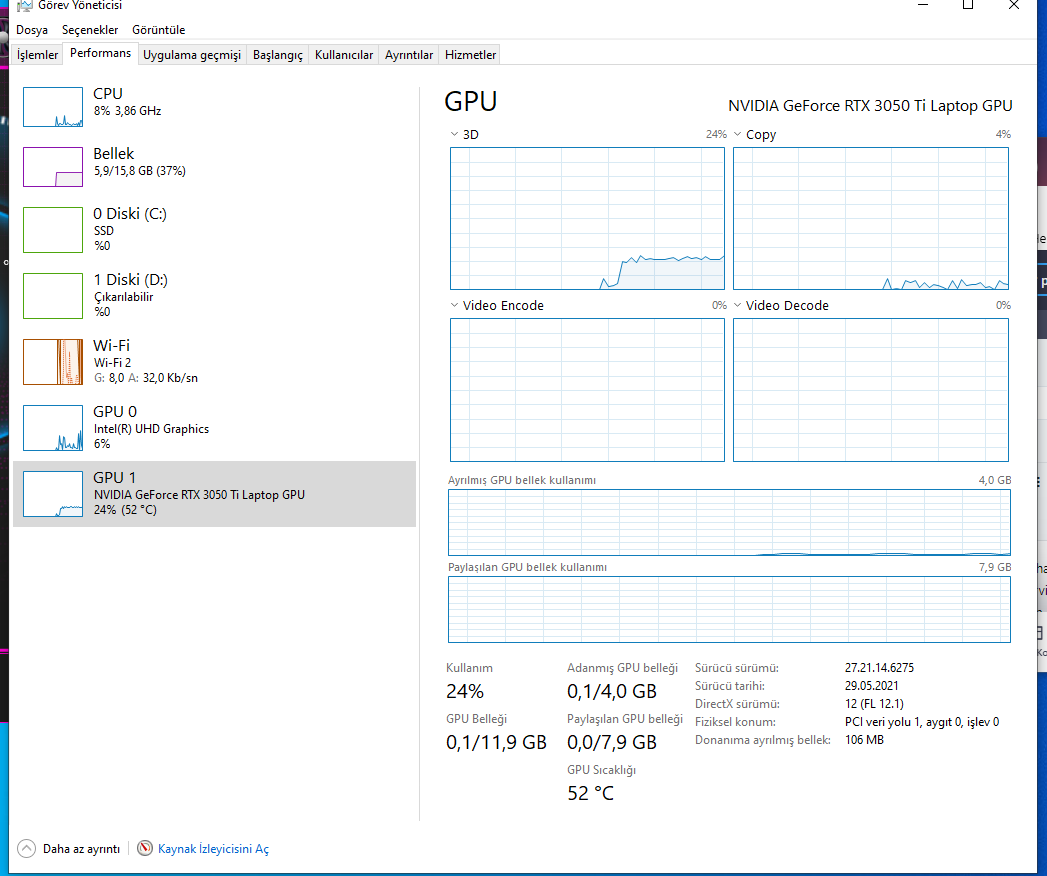Open the Copy engine dropdown chevron

click(738, 134)
